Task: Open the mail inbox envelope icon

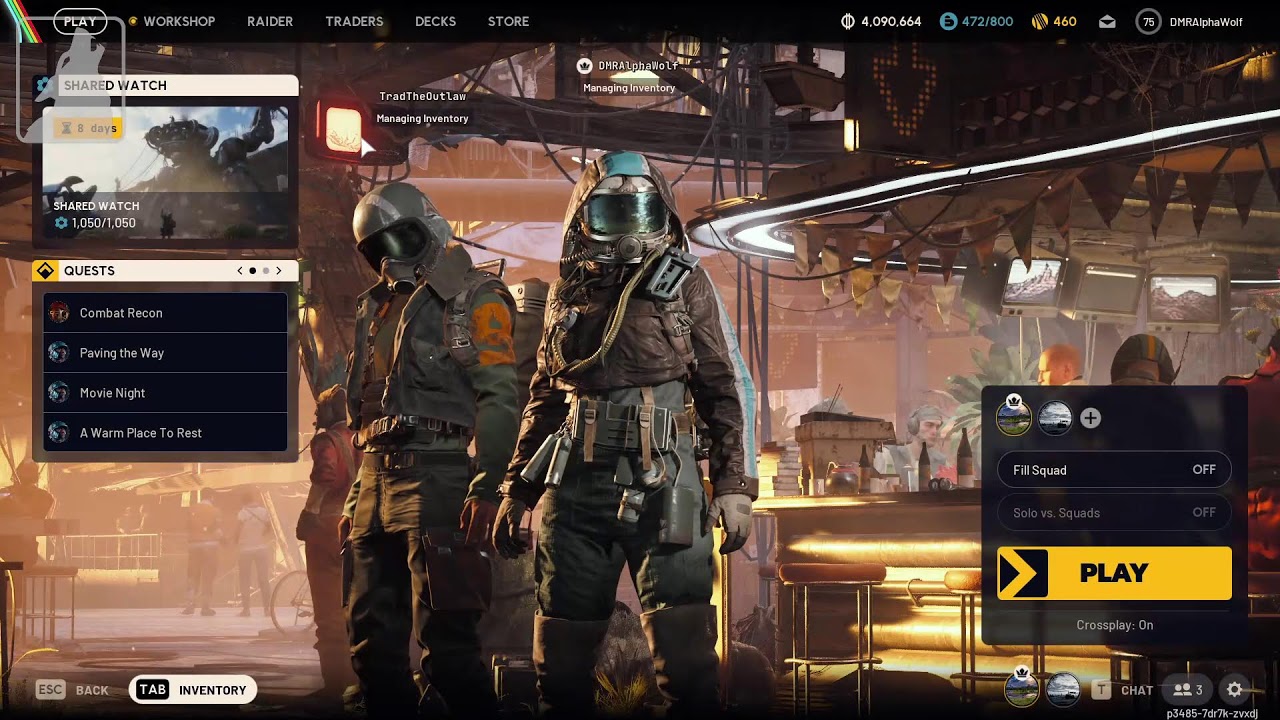Action: coord(1107,21)
